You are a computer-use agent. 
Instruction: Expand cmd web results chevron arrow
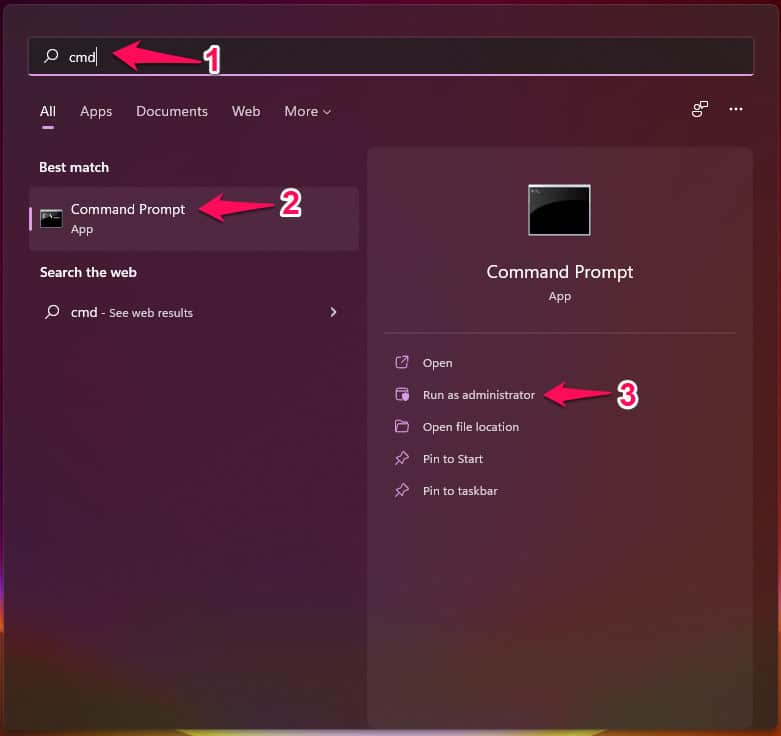333,312
